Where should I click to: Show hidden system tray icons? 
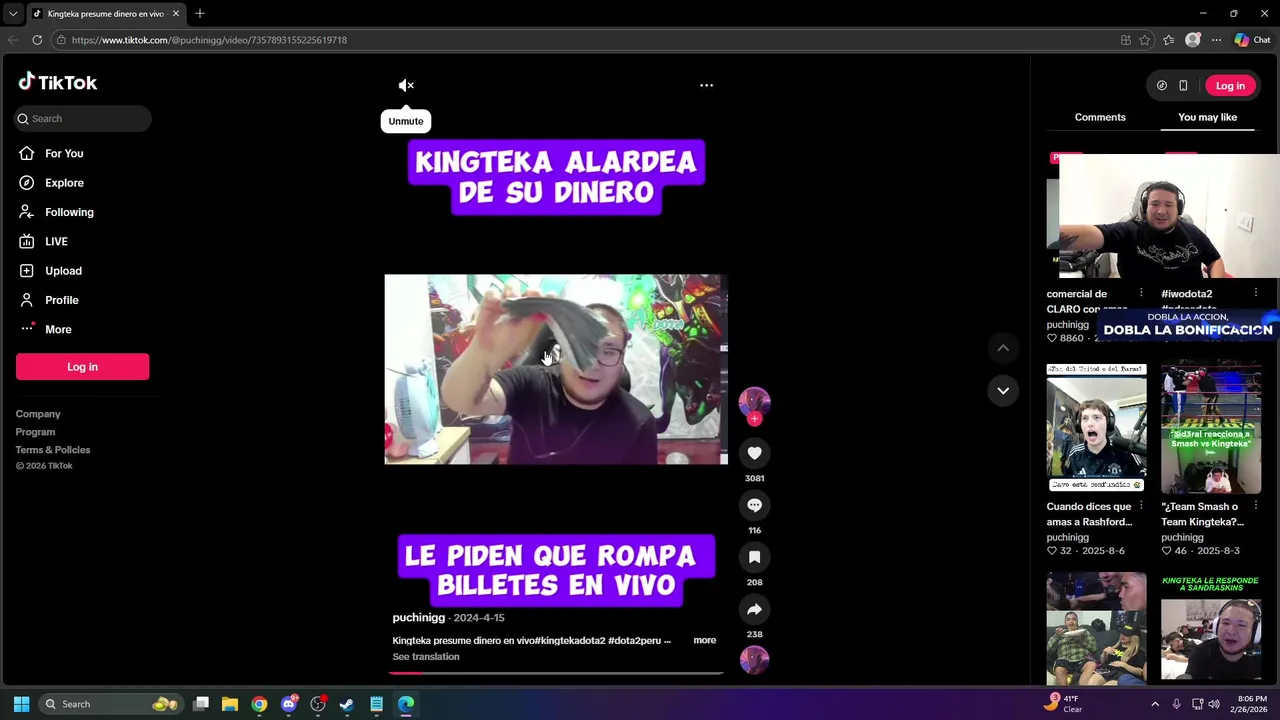tap(1155, 704)
